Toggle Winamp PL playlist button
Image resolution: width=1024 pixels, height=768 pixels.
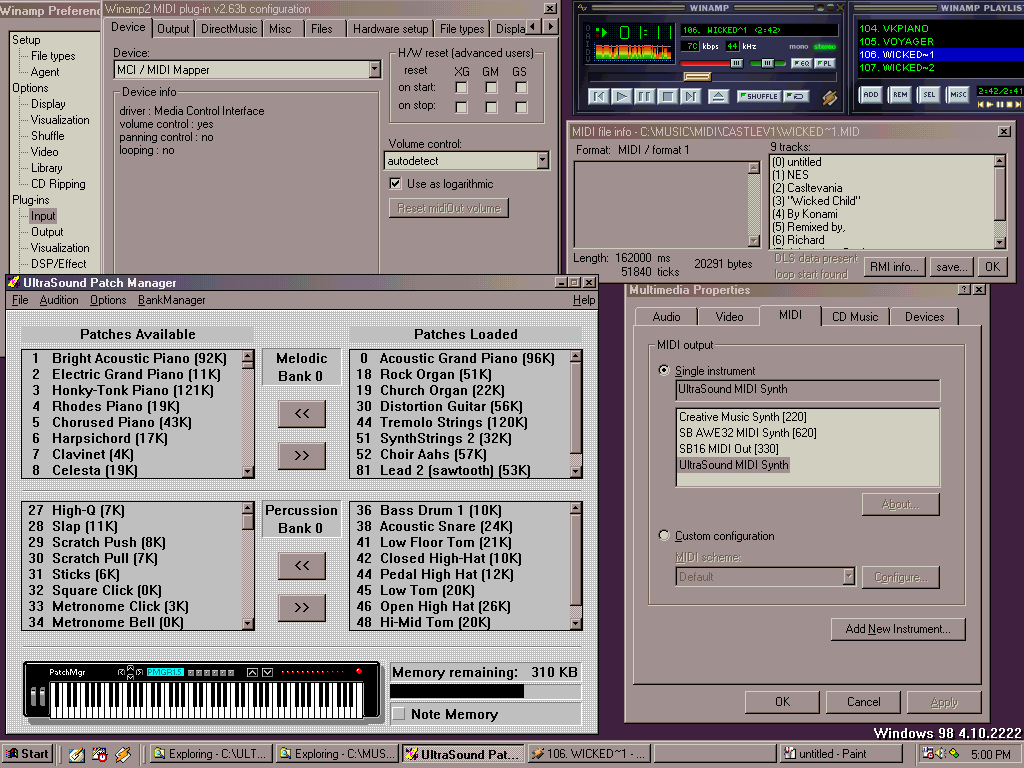(x=825, y=63)
